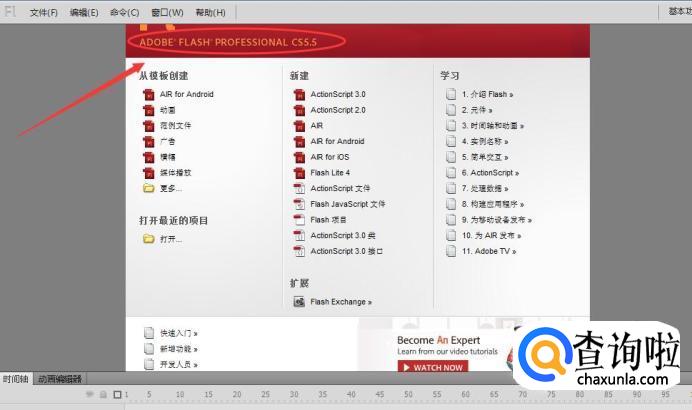
Task: Open the '4. 实例名称' learning link
Action: pos(485,142)
